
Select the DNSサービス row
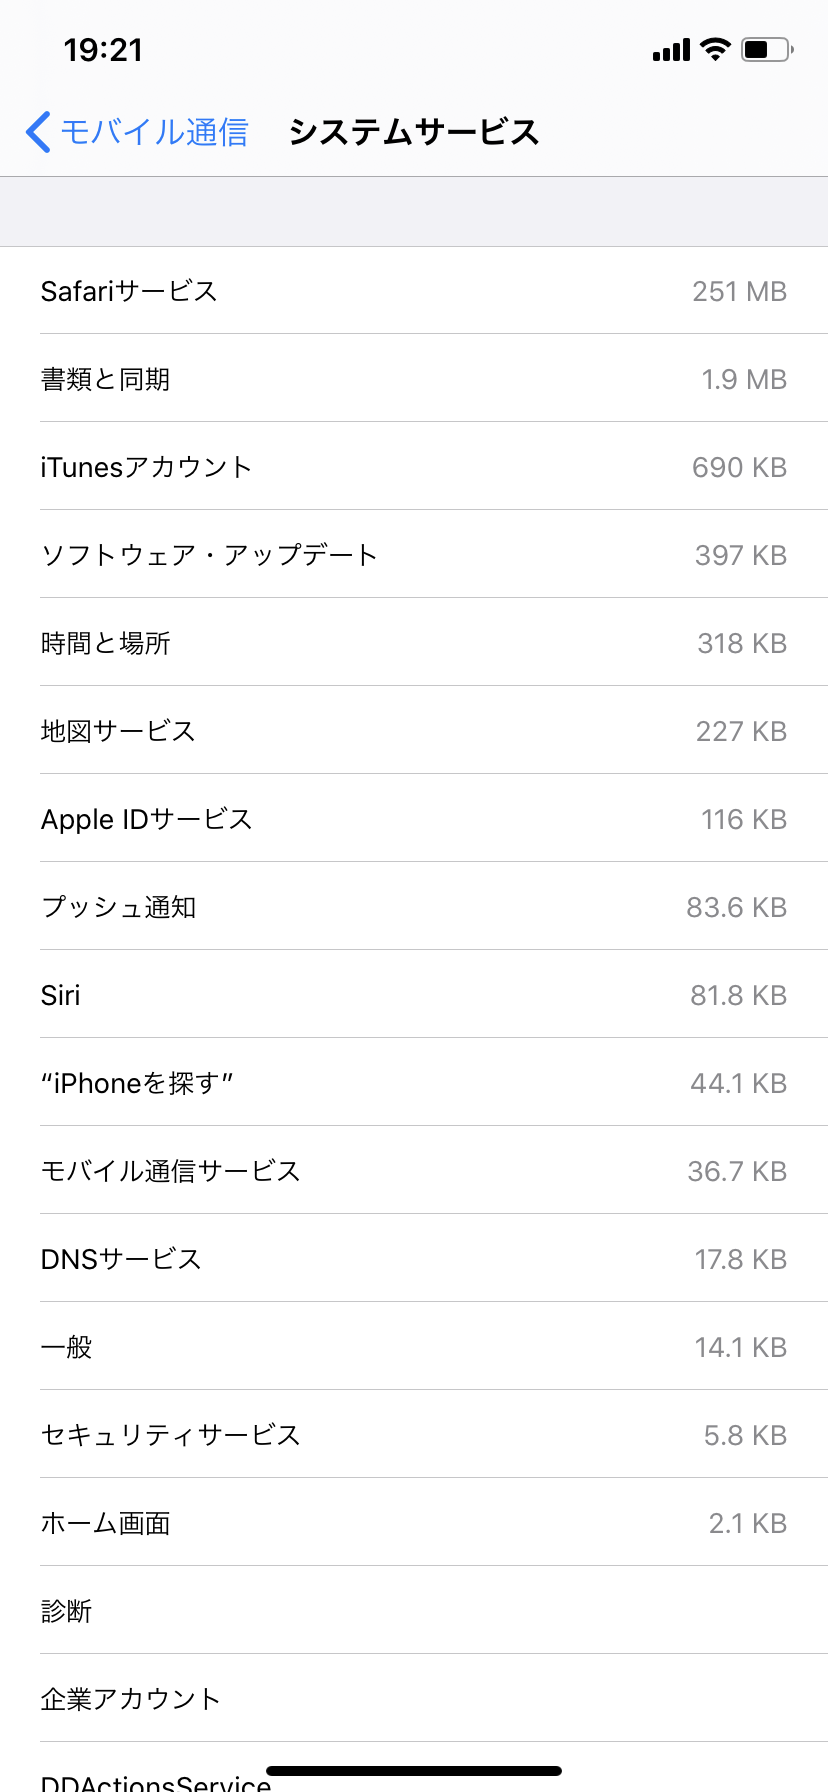414,1259
